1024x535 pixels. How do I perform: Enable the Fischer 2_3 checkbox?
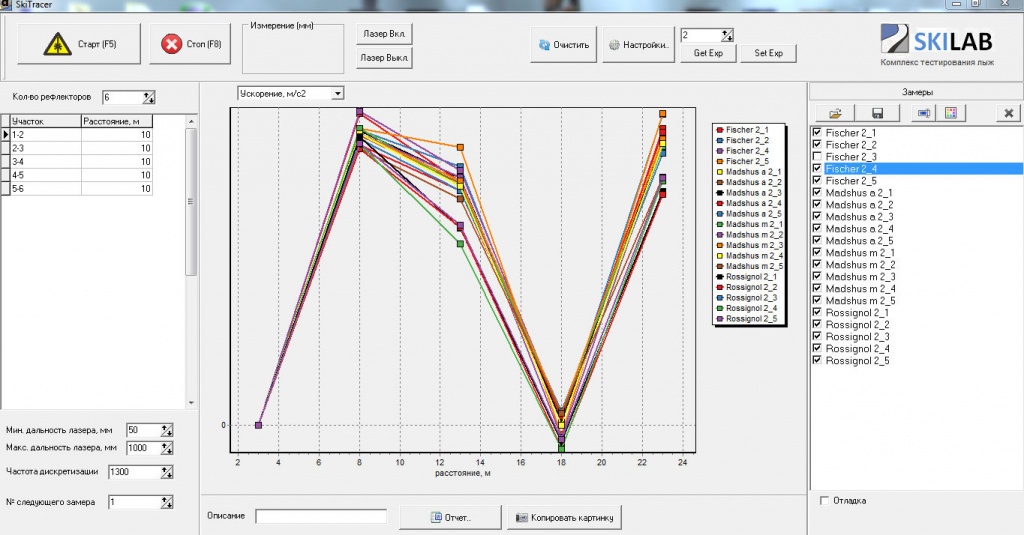click(817, 156)
